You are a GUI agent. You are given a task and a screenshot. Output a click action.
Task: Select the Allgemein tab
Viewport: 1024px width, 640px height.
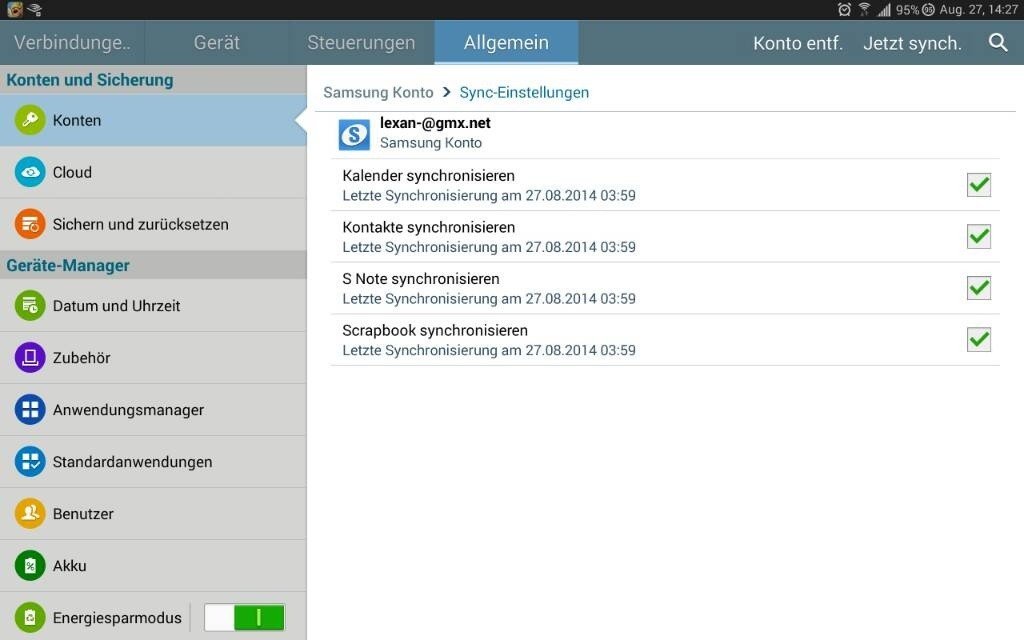pyautogui.click(x=506, y=42)
